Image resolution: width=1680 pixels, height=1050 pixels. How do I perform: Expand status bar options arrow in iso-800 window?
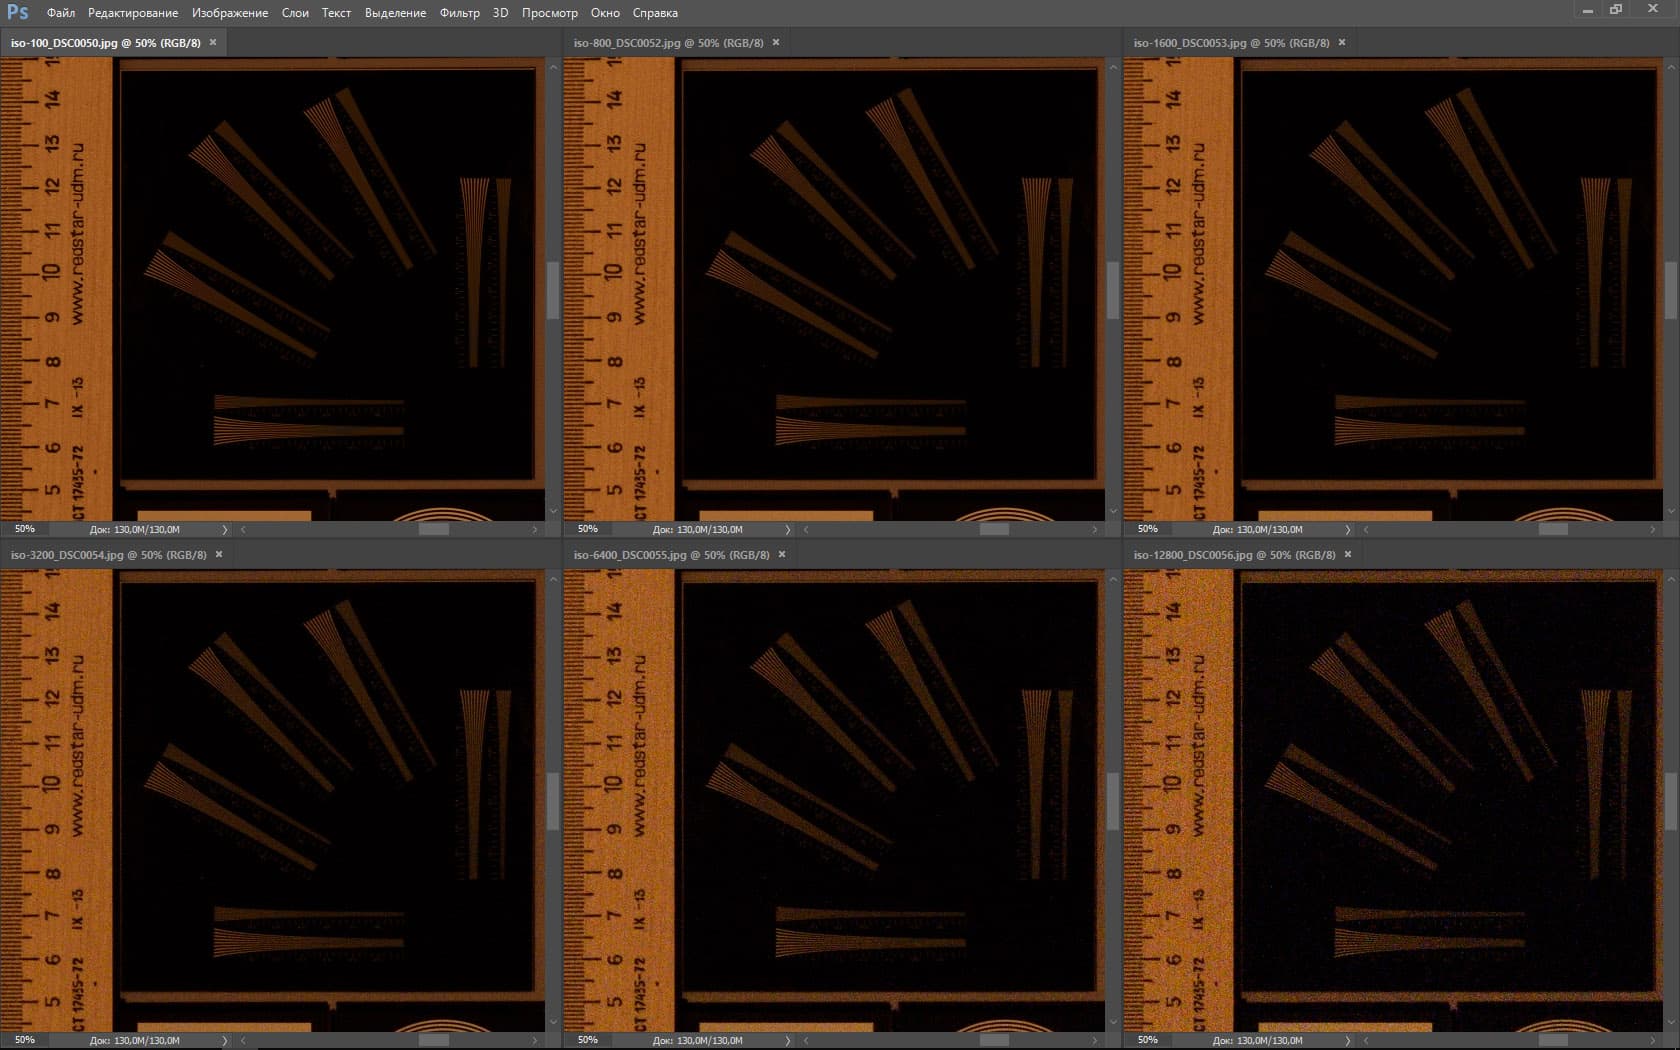tap(788, 529)
